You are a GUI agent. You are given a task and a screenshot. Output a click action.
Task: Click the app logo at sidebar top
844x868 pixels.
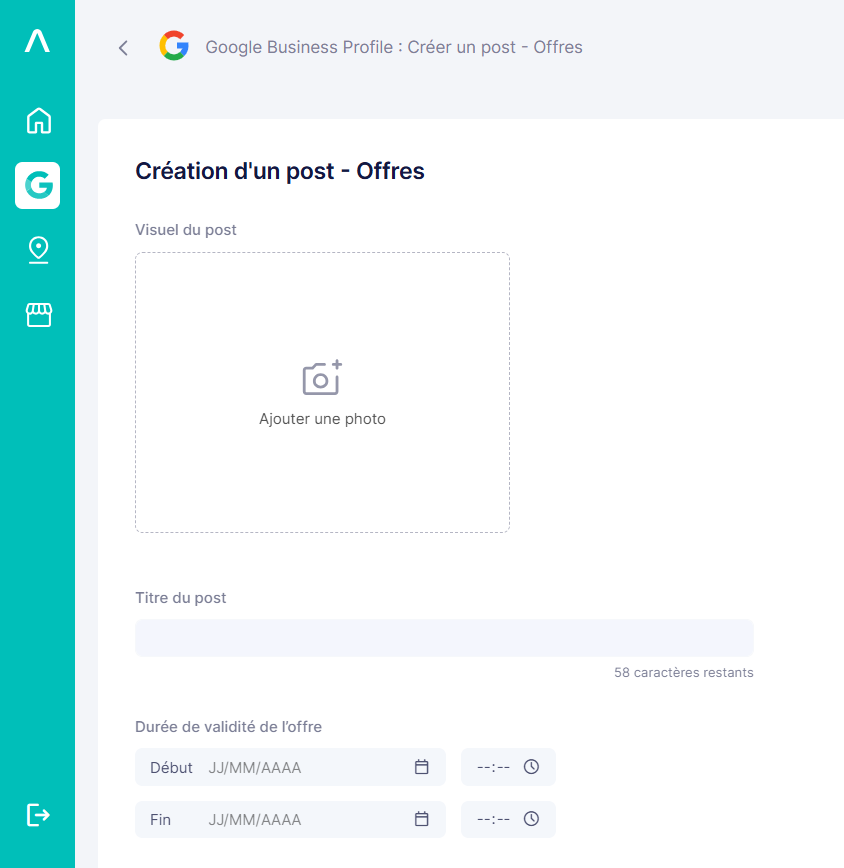click(37, 42)
